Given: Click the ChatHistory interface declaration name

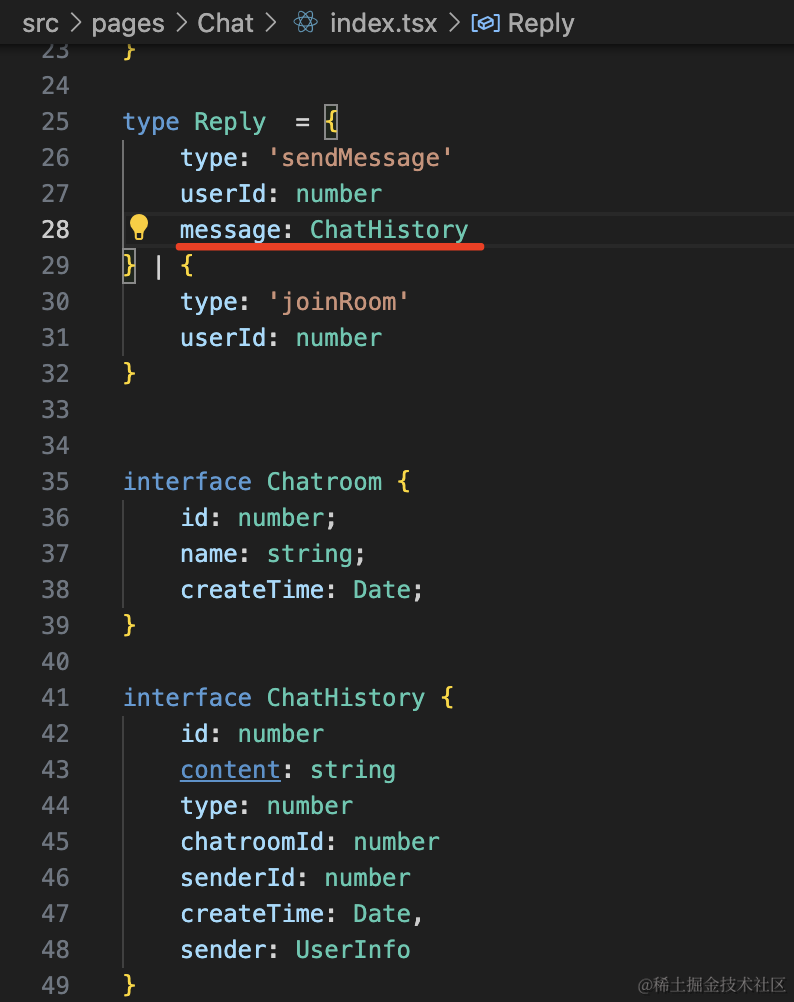Looking at the screenshot, I should (345, 697).
